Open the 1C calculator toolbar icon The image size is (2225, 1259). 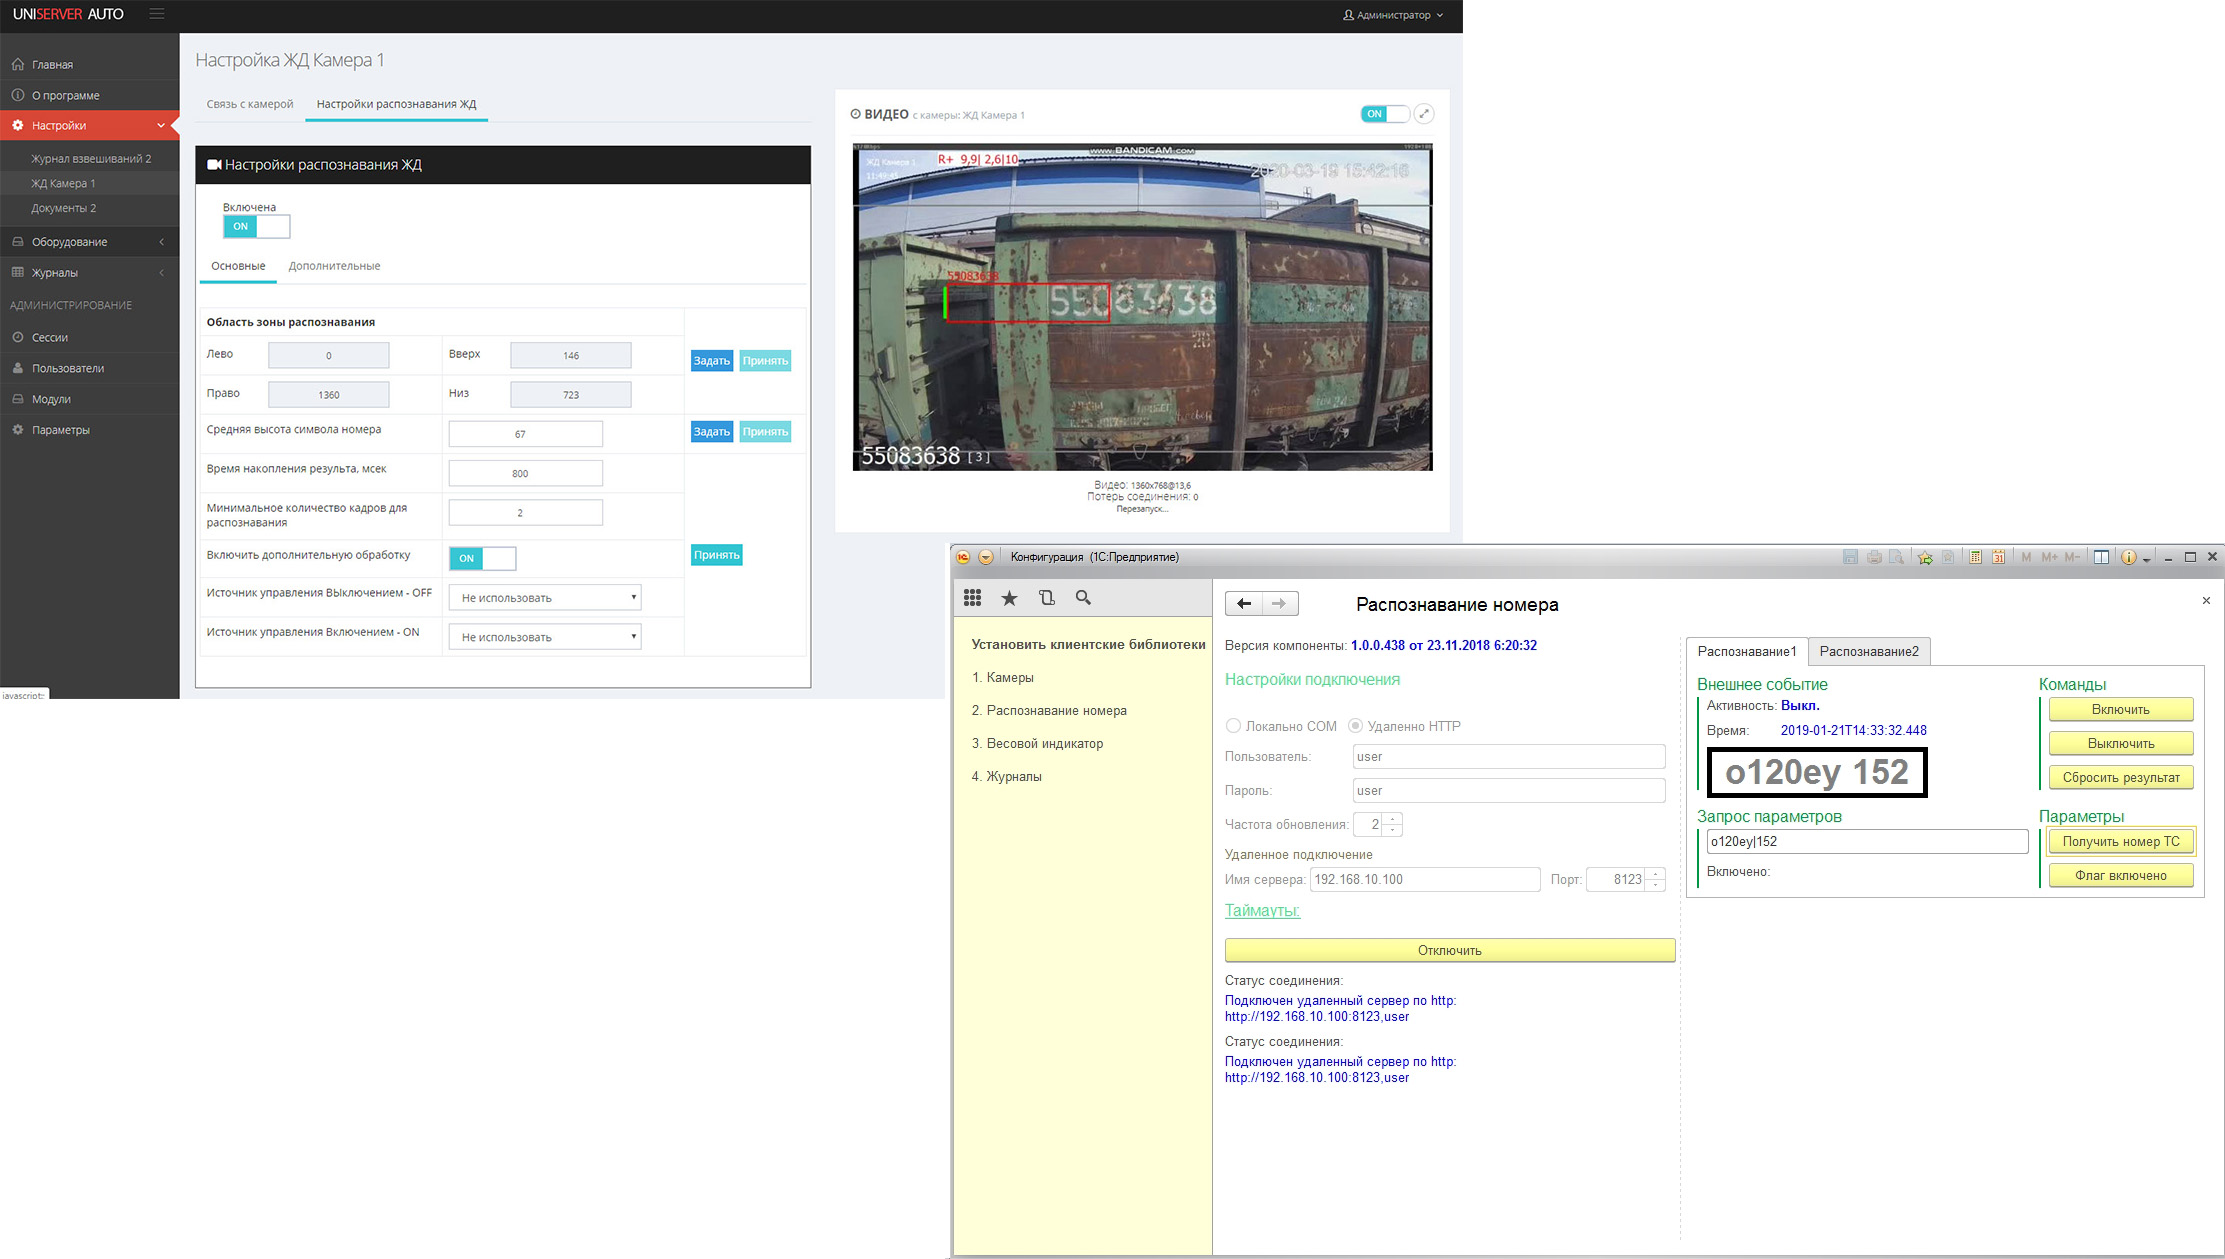pyautogui.click(x=1976, y=557)
